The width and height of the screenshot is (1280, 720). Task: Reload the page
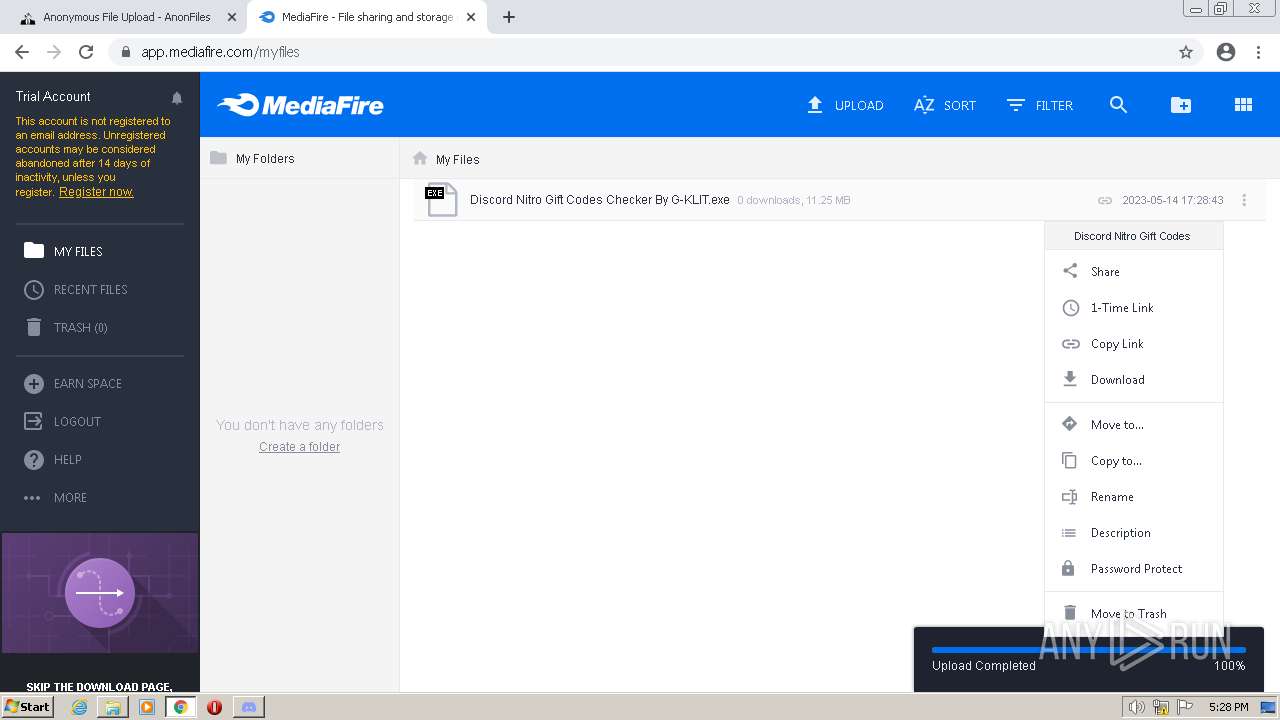pos(86,52)
